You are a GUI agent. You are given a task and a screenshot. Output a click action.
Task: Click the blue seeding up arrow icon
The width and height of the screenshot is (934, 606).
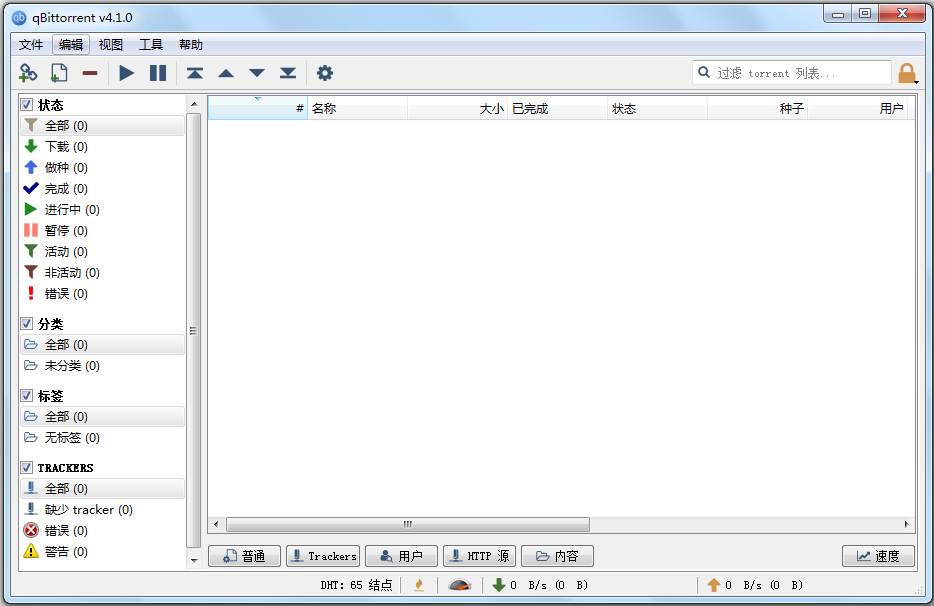(x=31, y=167)
